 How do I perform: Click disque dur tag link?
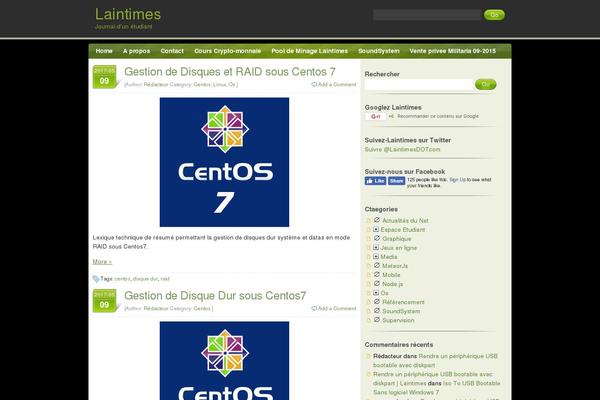(145, 279)
